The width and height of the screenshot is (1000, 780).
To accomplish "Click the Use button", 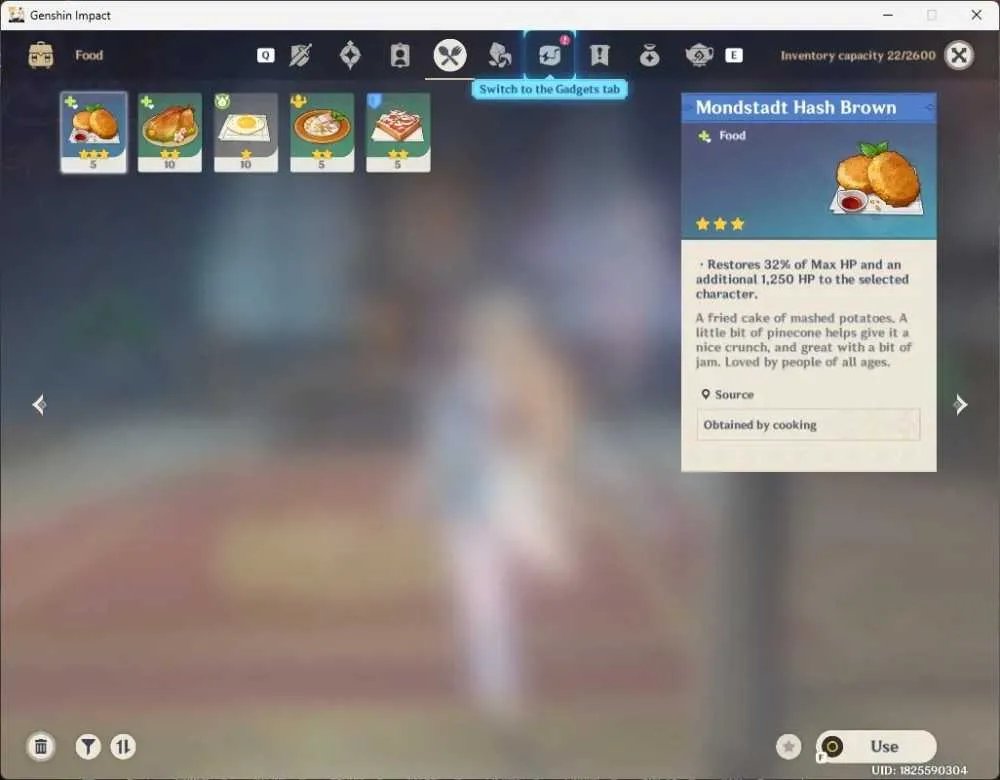I will [876, 746].
